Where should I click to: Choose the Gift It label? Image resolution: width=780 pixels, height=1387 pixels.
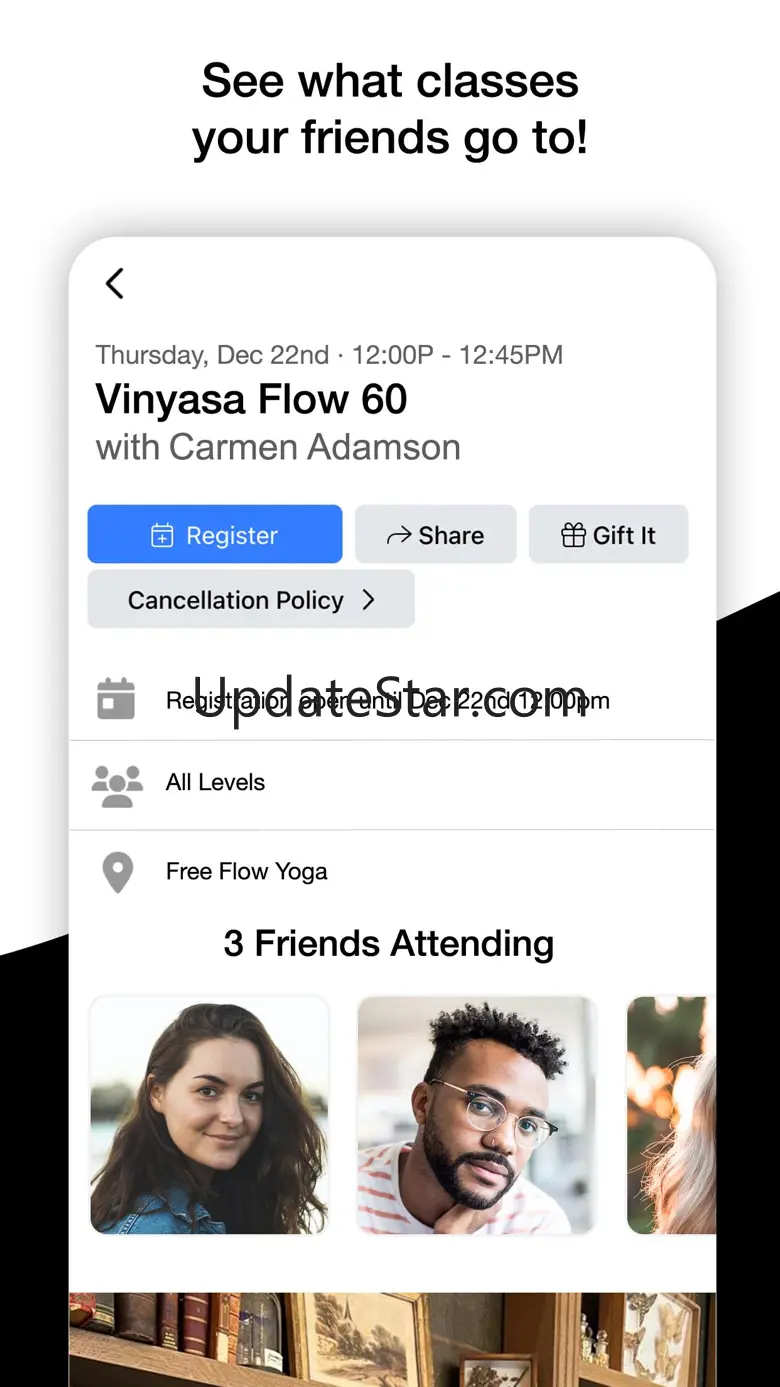point(624,536)
